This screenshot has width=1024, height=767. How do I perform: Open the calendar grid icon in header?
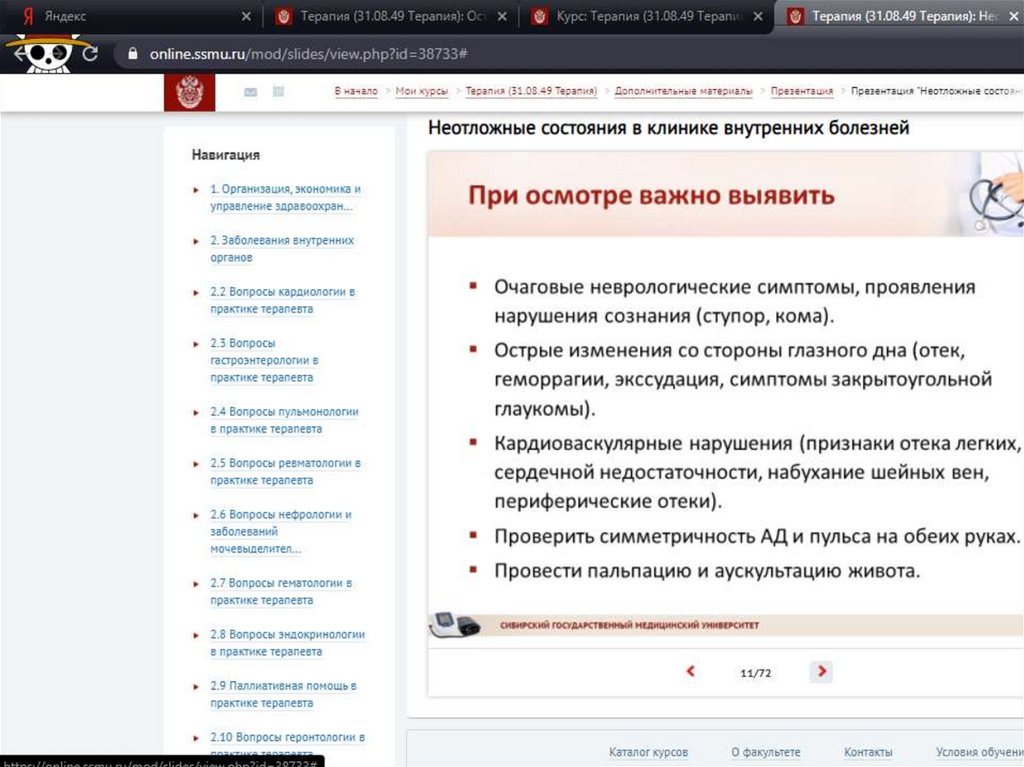[278, 91]
